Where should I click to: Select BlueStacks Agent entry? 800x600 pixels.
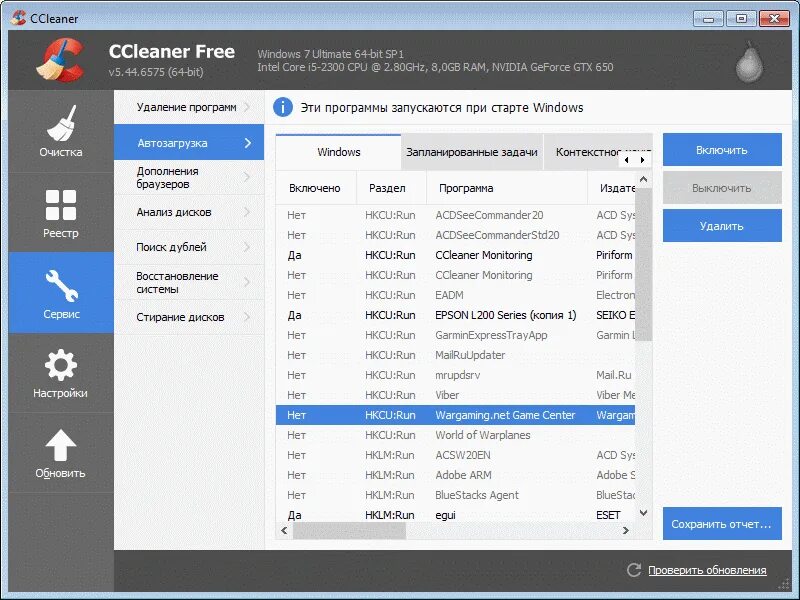(456, 495)
